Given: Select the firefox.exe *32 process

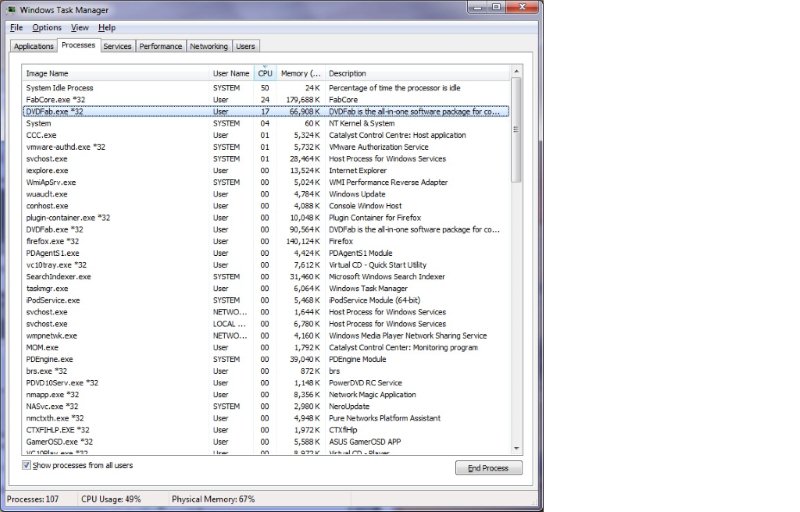Looking at the screenshot, I should [266, 241].
